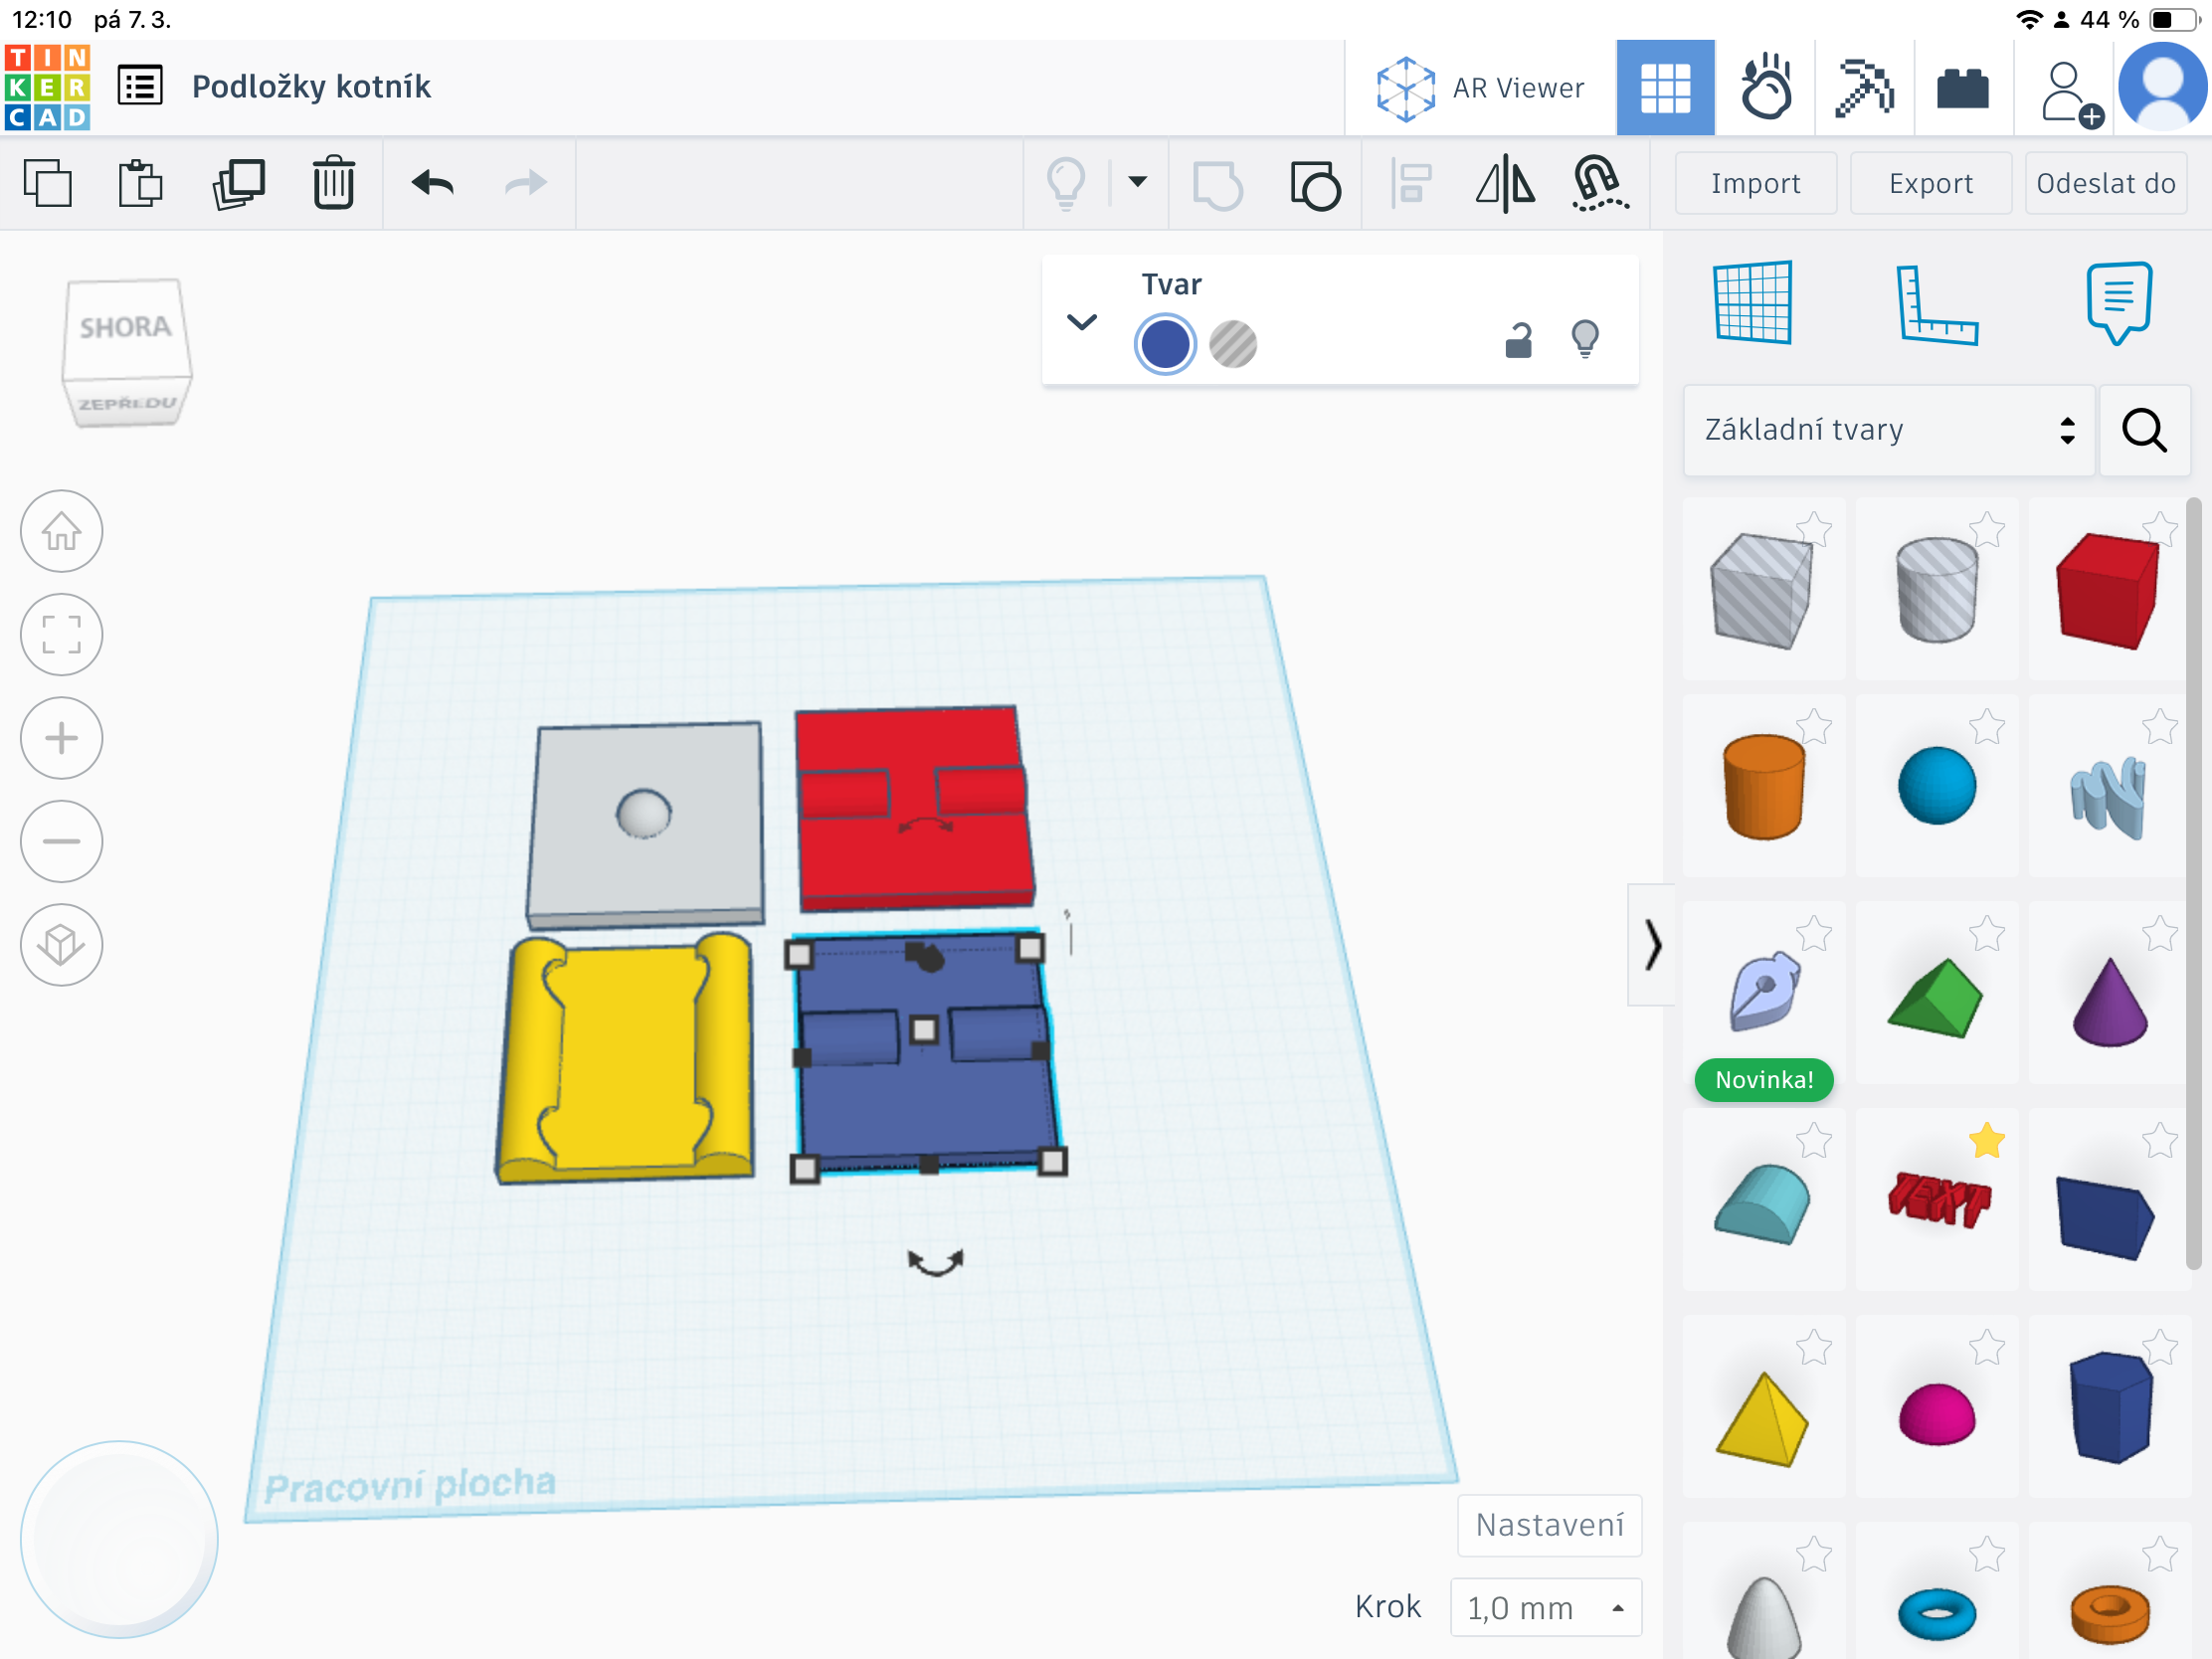The width and height of the screenshot is (2212, 1659).
Task: Open the Bricks view
Action: coord(1963,89)
